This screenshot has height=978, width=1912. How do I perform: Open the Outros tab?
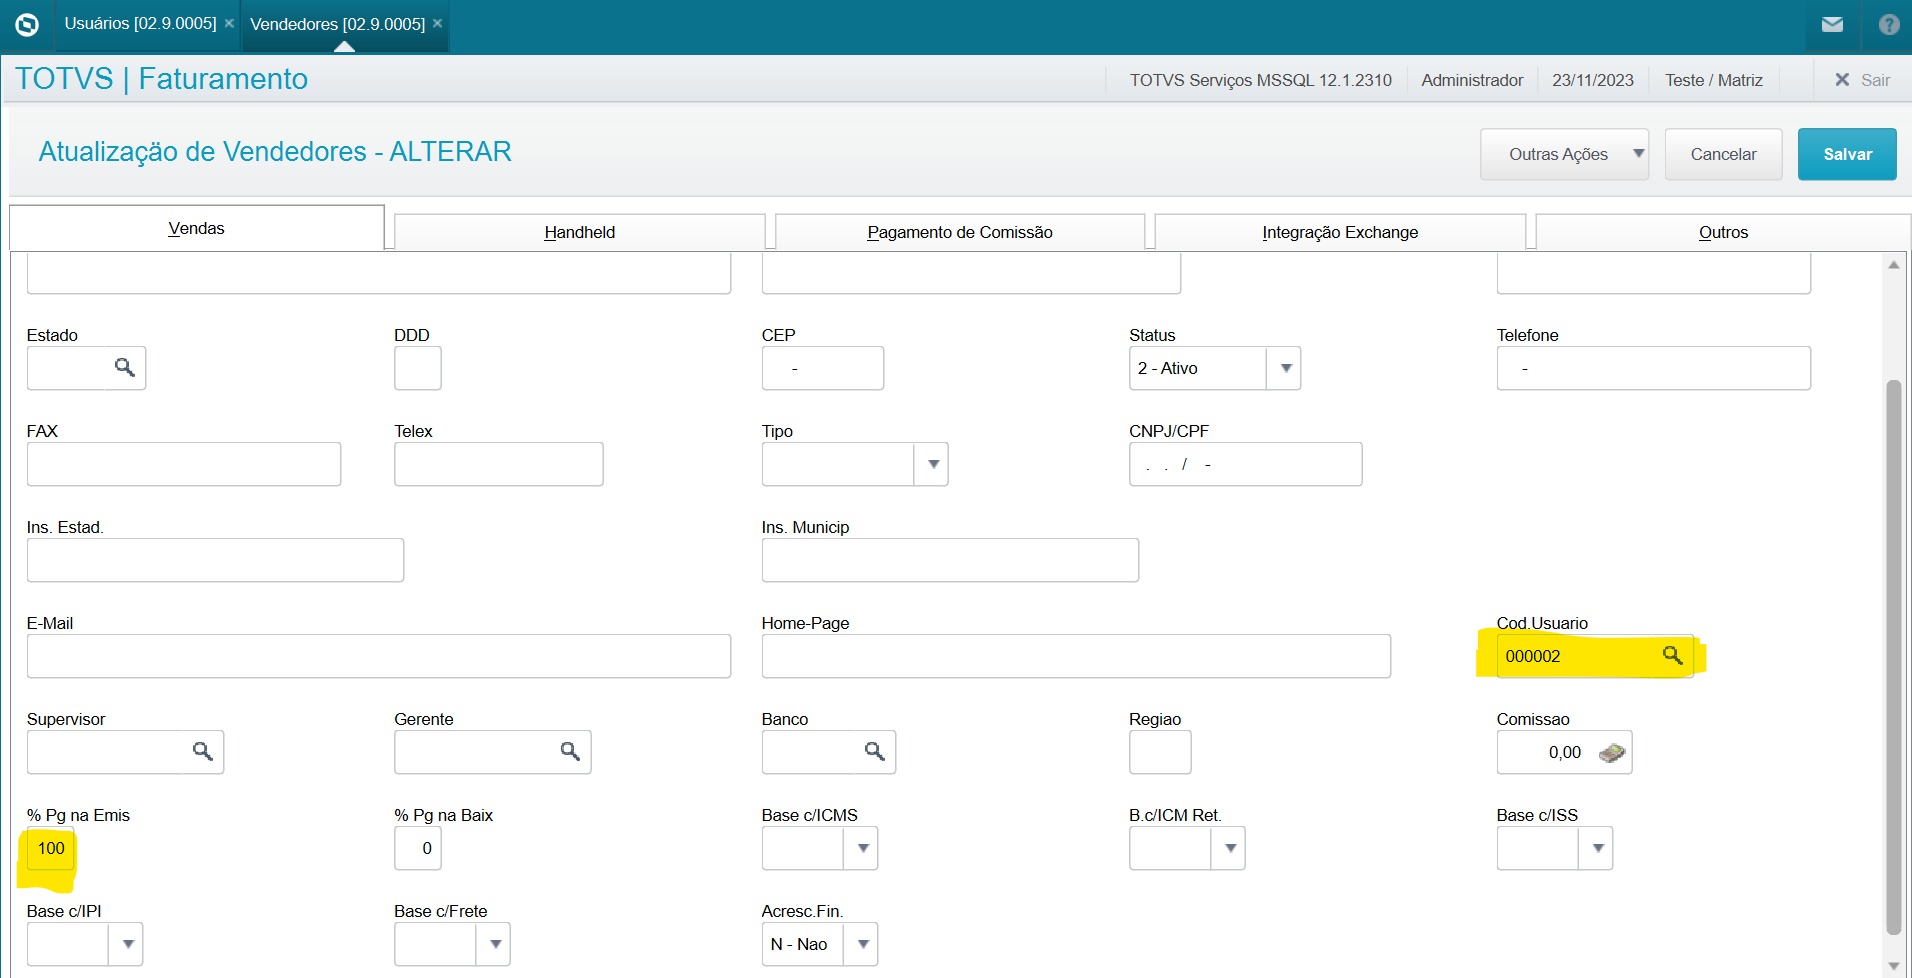[x=1723, y=232]
